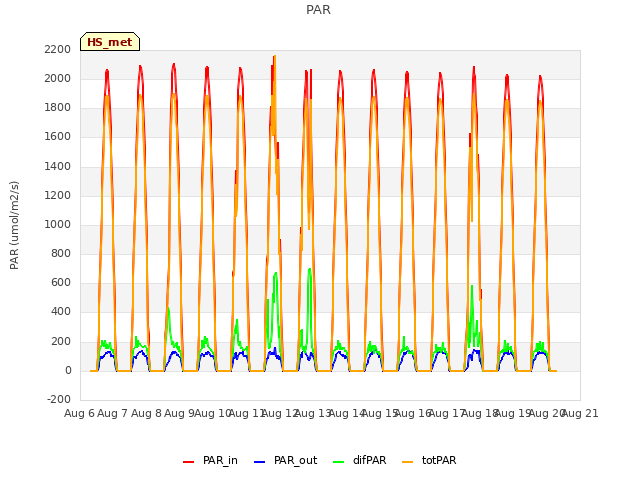This screenshot has width=640, height=480.
Task: Click the Aug 21 x-axis label
Action: coord(580,413)
